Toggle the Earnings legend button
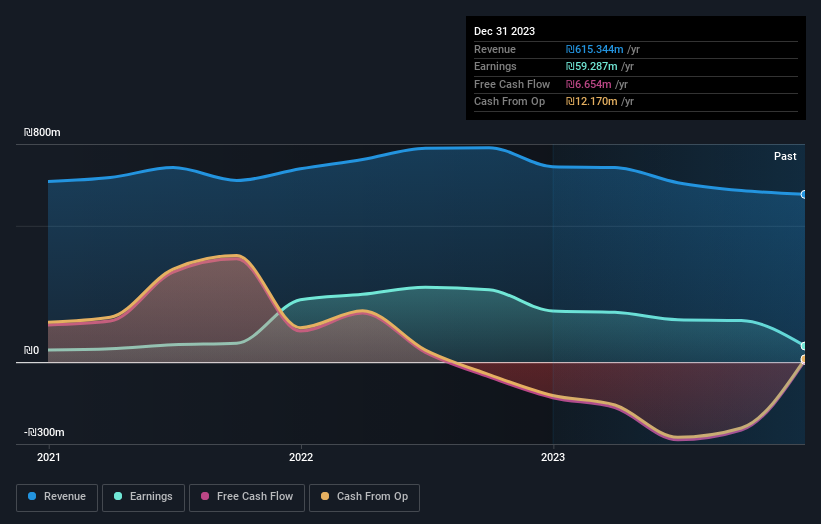Viewport: 821px width, 524px height. pyautogui.click(x=143, y=497)
